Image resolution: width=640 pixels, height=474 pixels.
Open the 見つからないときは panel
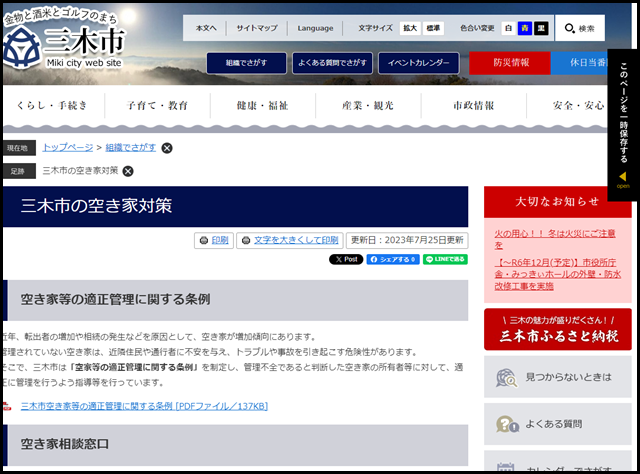[558, 377]
